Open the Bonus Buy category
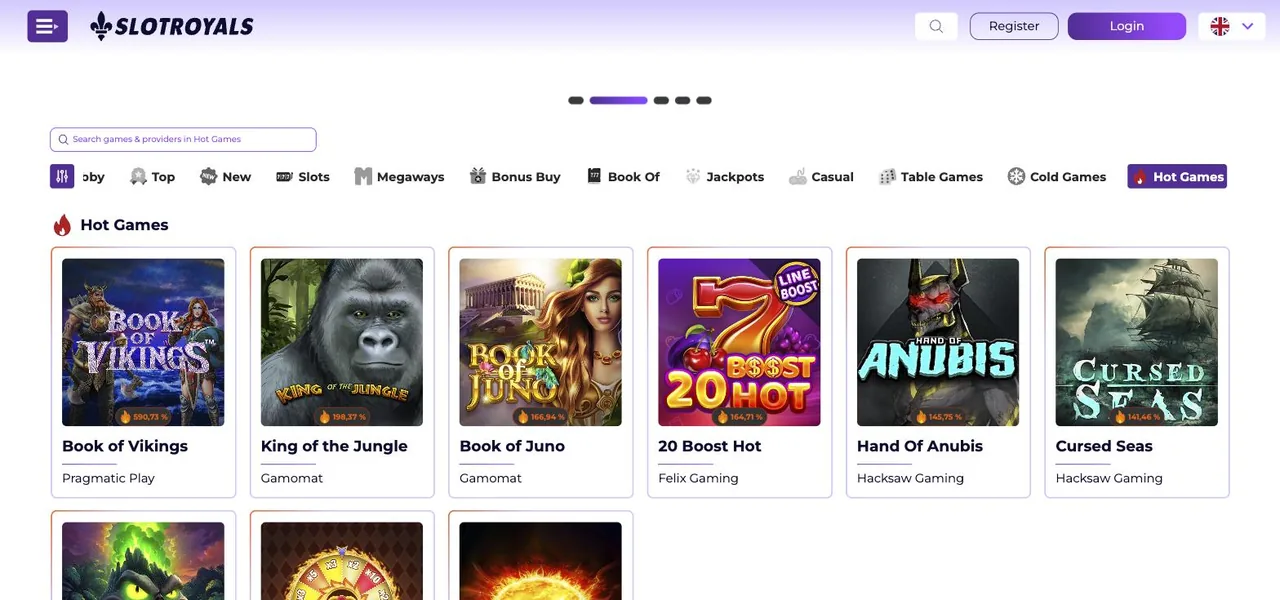This screenshot has height=600, width=1280. click(x=515, y=176)
